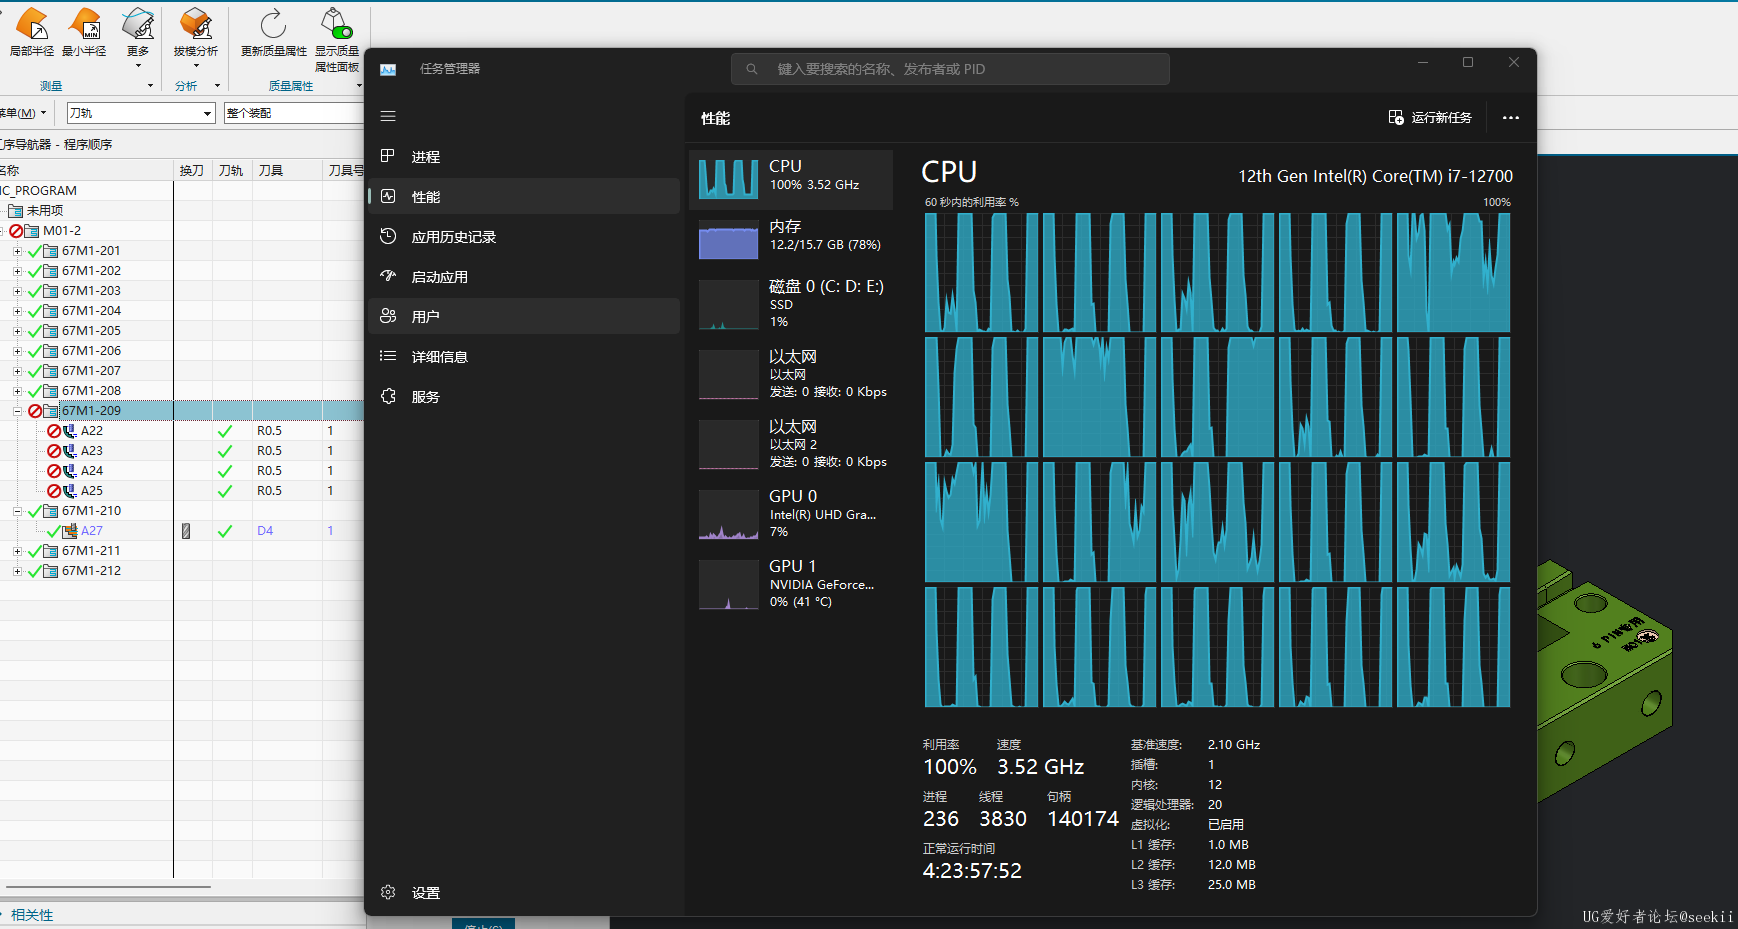Select the GPU 1 NVIDIA GeForce entry
The width and height of the screenshot is (1738, 929).
pos(791,583)
